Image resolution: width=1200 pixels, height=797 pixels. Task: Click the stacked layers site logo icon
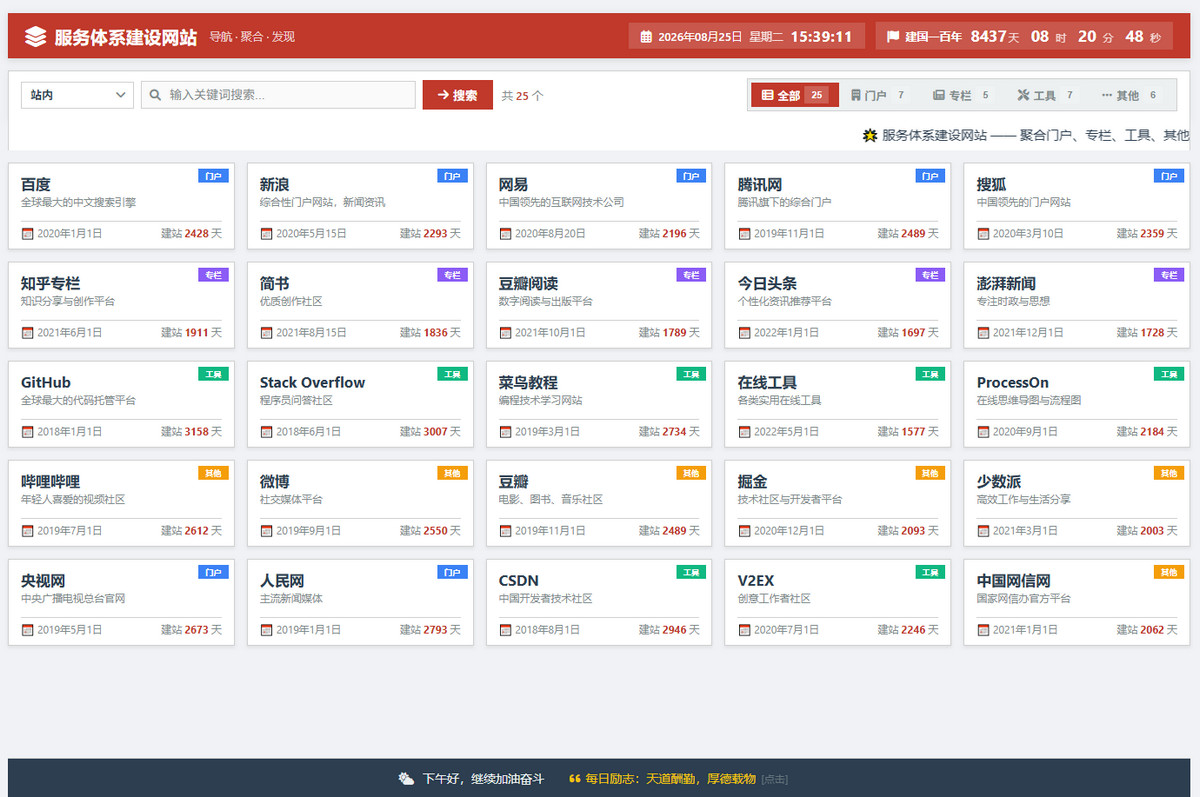click(36, 37)
